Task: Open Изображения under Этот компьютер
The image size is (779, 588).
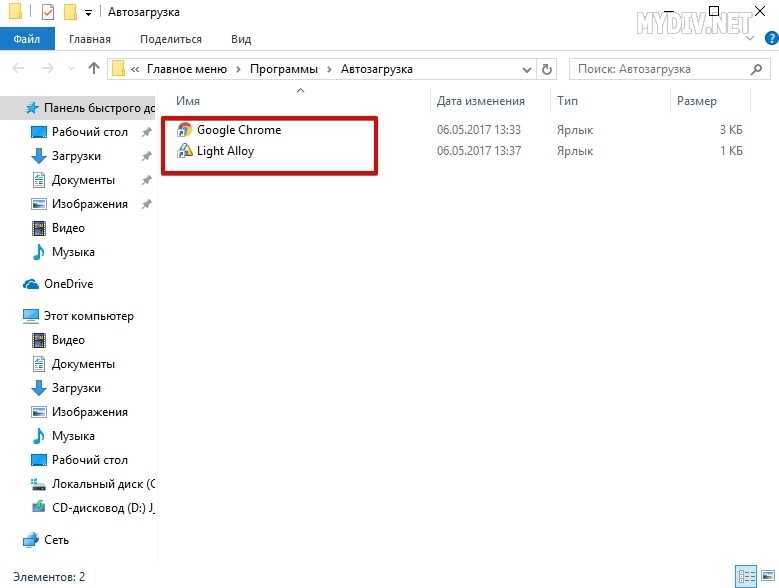Action: (x=90, y=412)
